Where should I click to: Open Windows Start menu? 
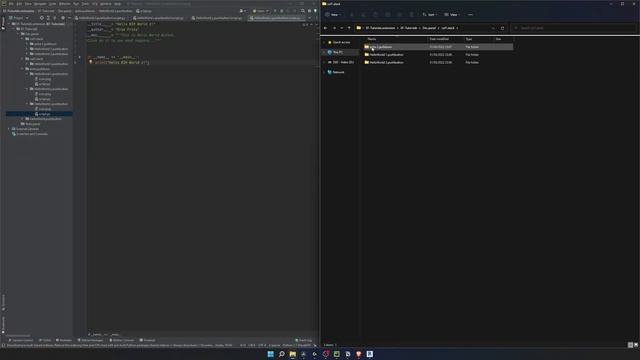coord(271,354)
